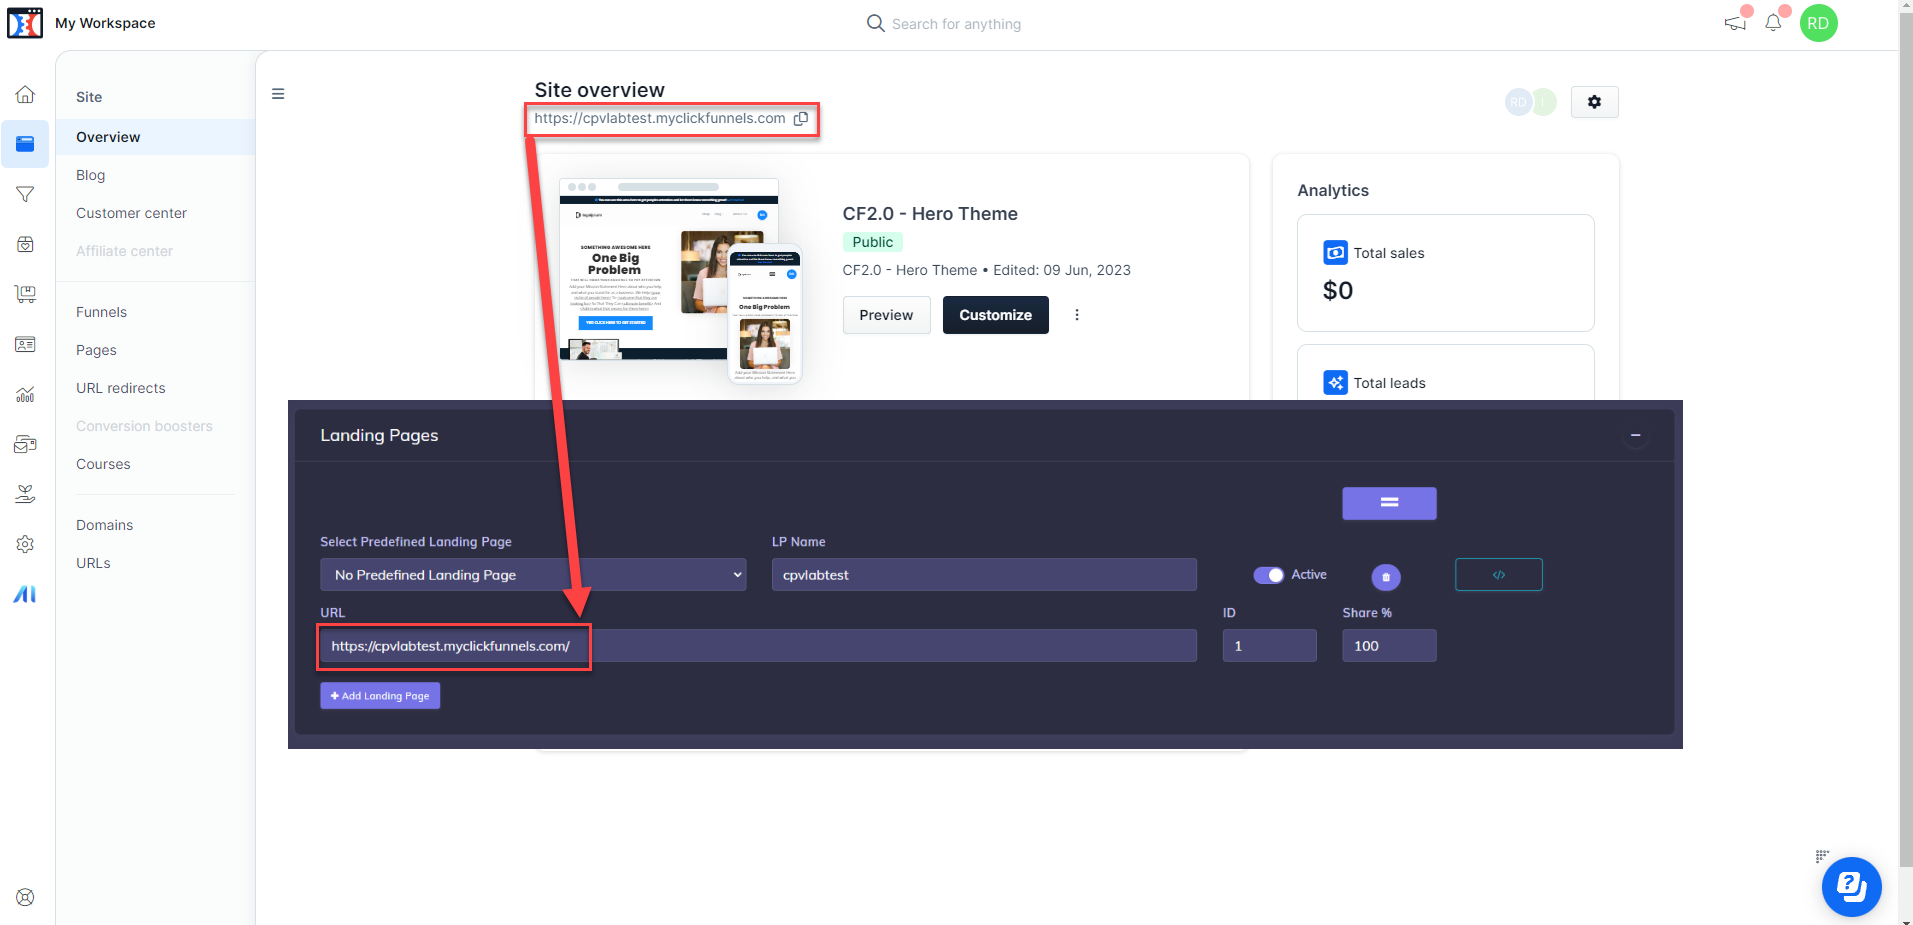Click the Share % input field
Viewport: 1913px width, 925px height.
(x=1389, y=646)
